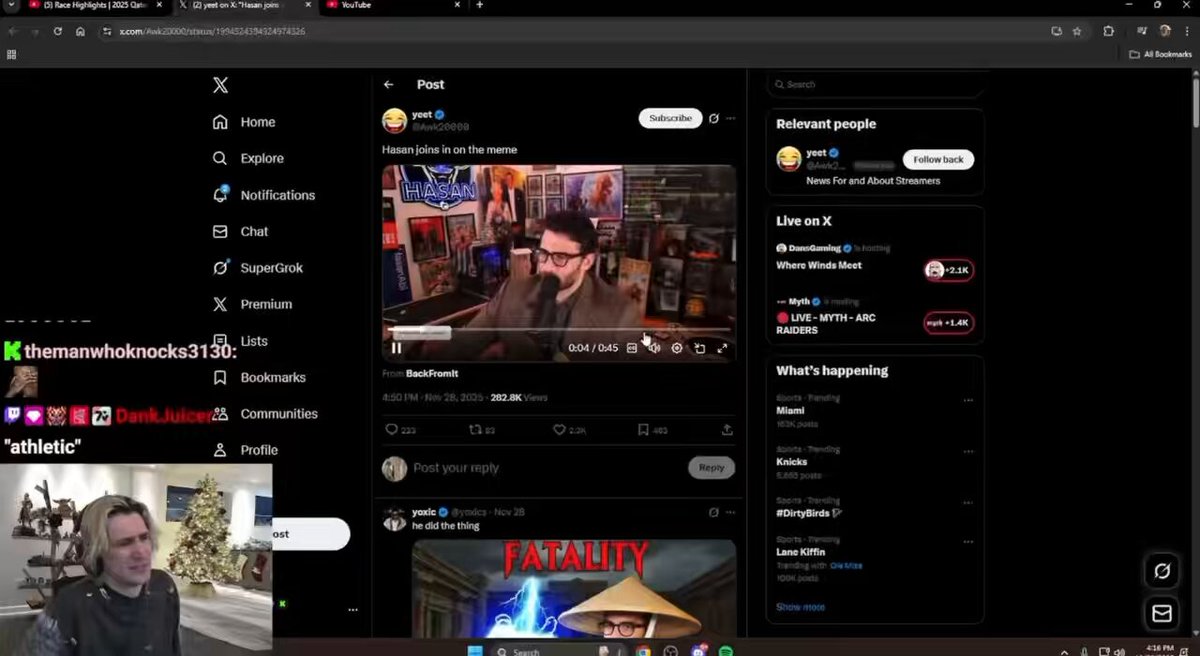Open yeet's profile avatar on post

click(394, 121)
